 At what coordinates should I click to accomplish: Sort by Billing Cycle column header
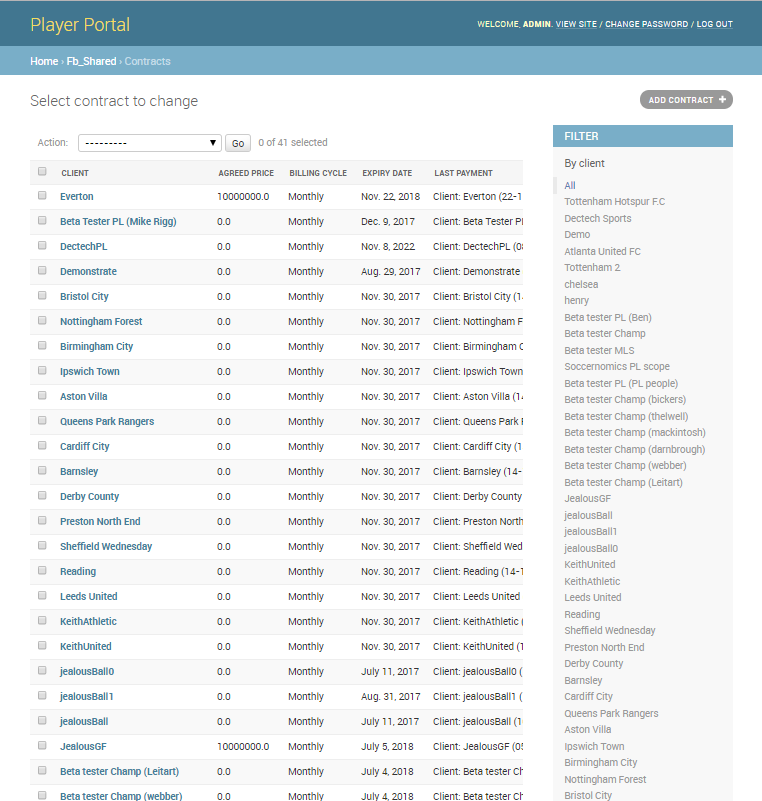pyautogui.click(x=318, y=173)
